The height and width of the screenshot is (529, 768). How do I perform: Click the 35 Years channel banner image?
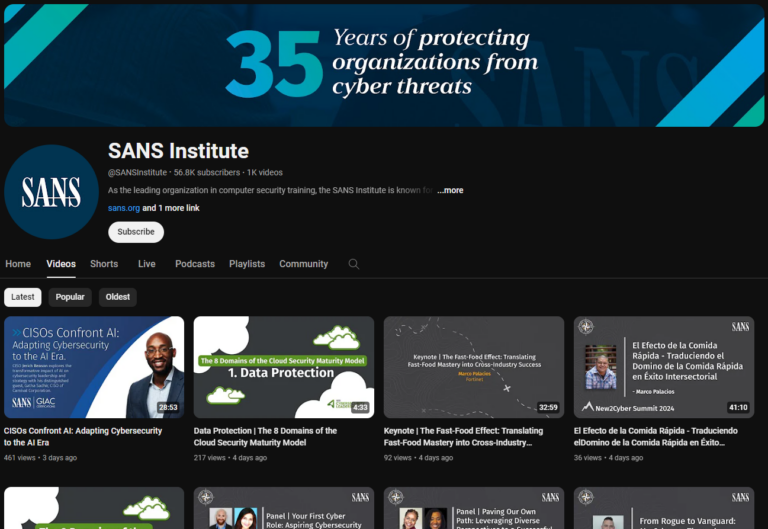384,65
